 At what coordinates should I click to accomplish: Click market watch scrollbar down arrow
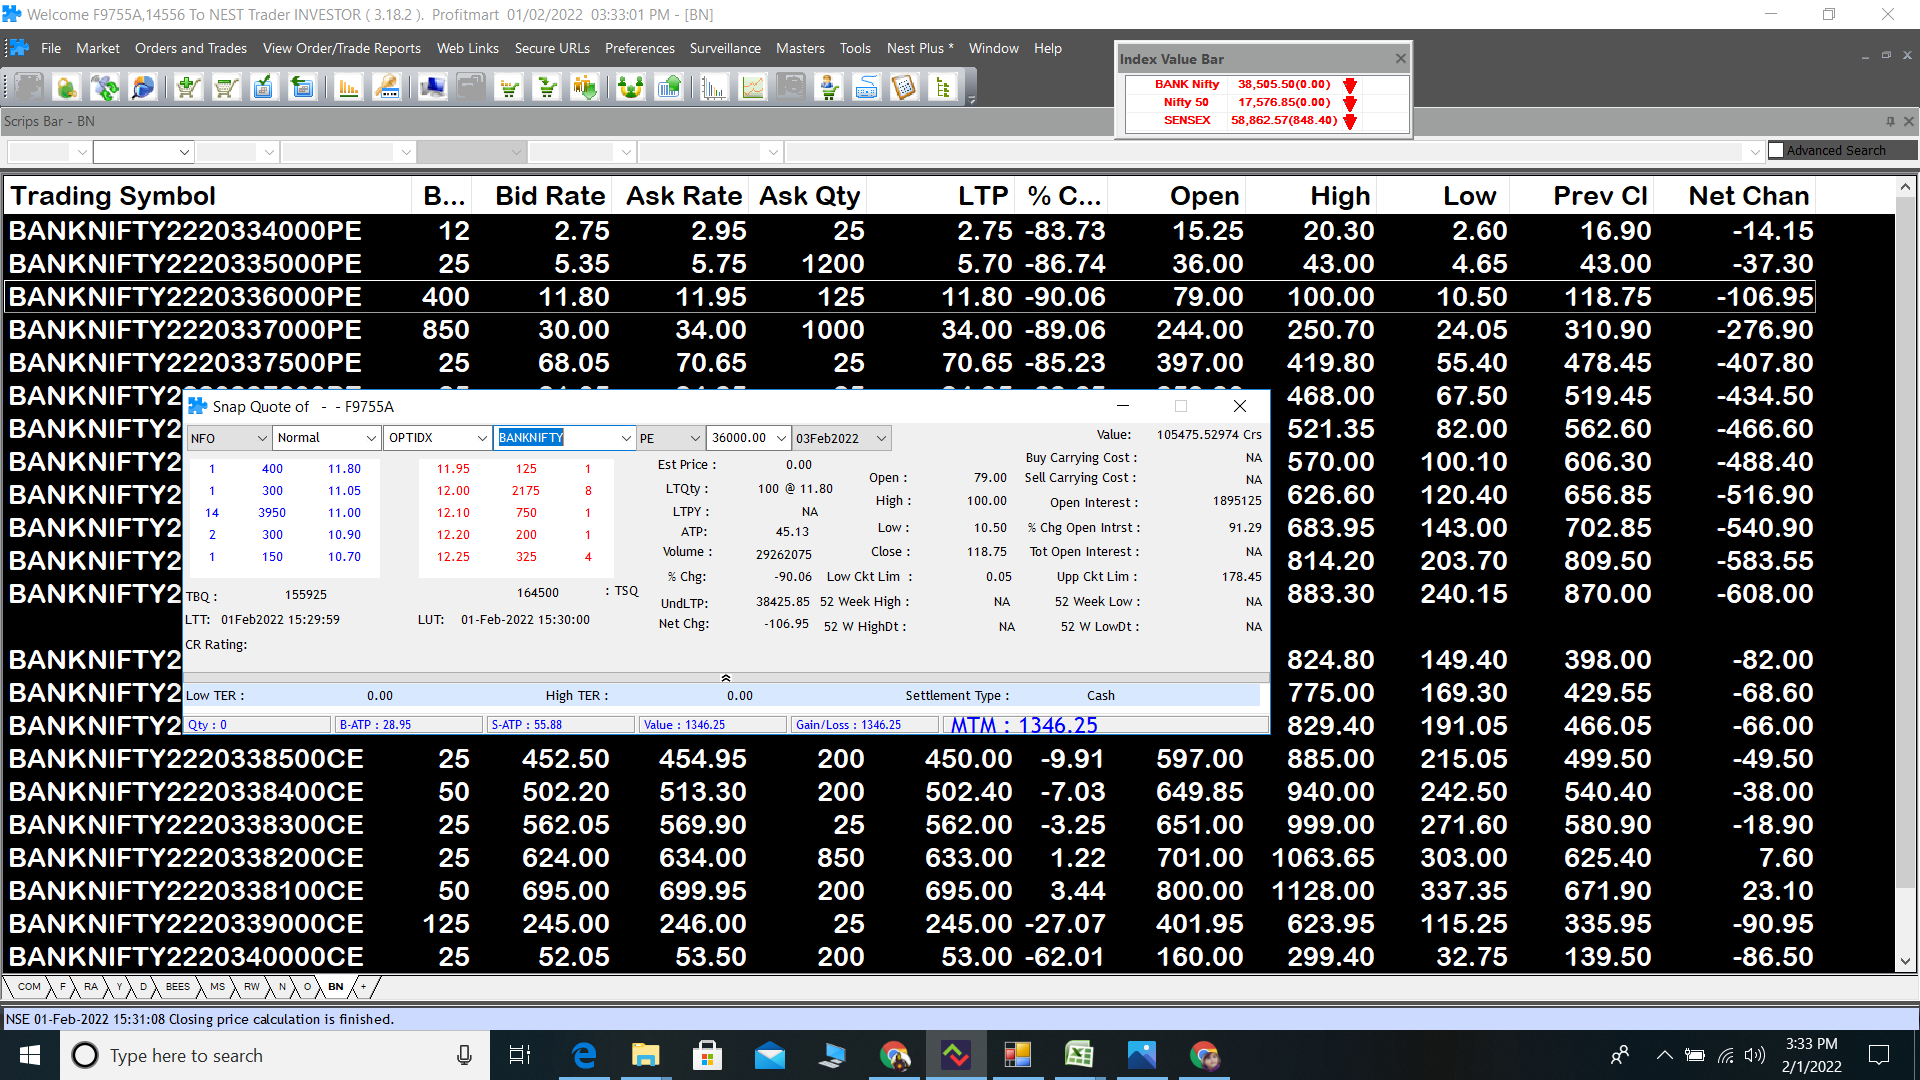coord(1905,961)
